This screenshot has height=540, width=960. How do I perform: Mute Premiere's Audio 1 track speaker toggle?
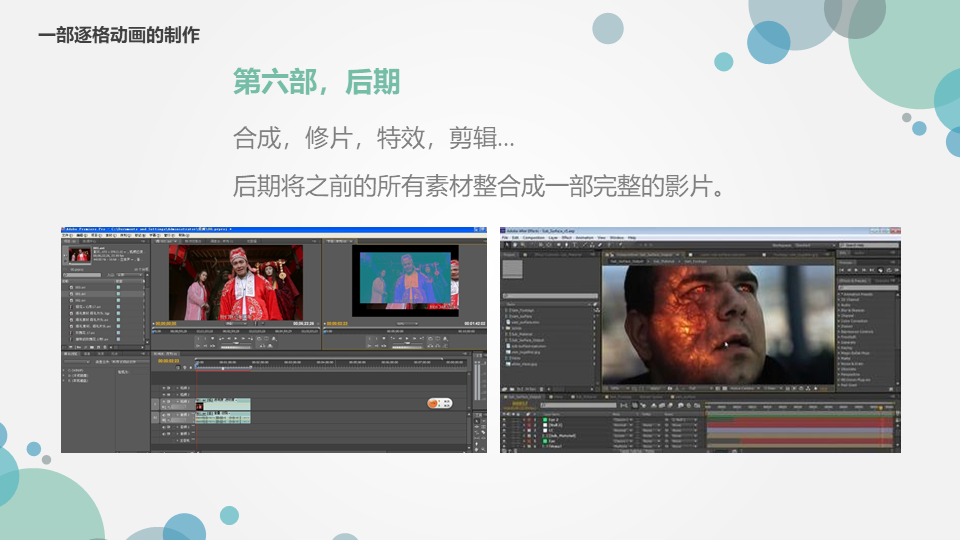click(164, 414)
